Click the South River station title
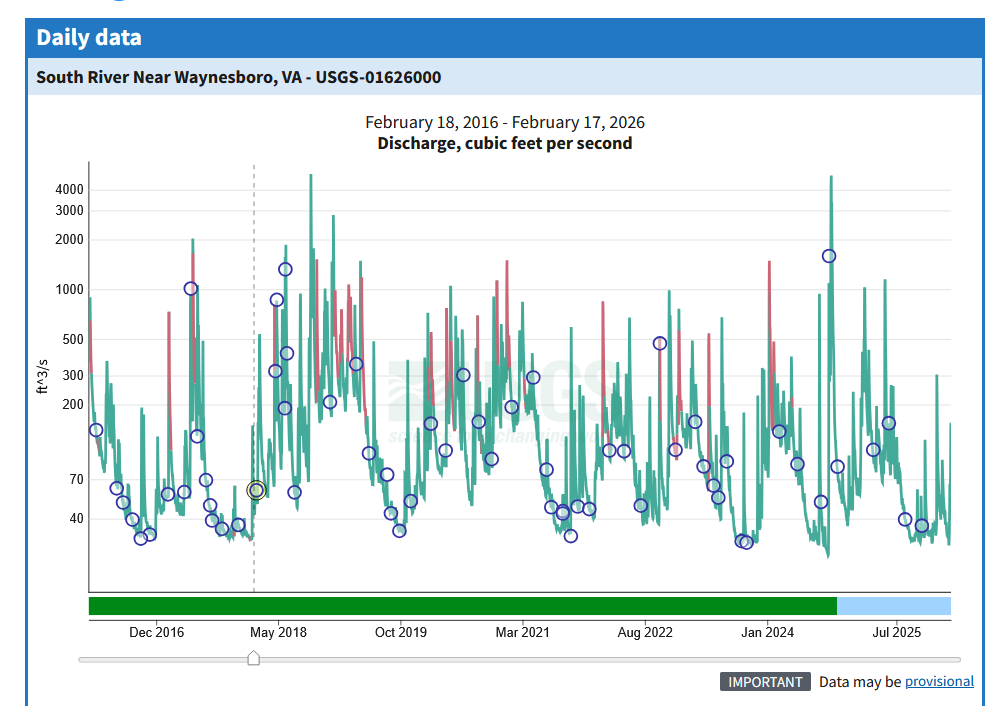The height and width of the screenshot is (706, 998). pyautogui.click(x=238, y=77)
